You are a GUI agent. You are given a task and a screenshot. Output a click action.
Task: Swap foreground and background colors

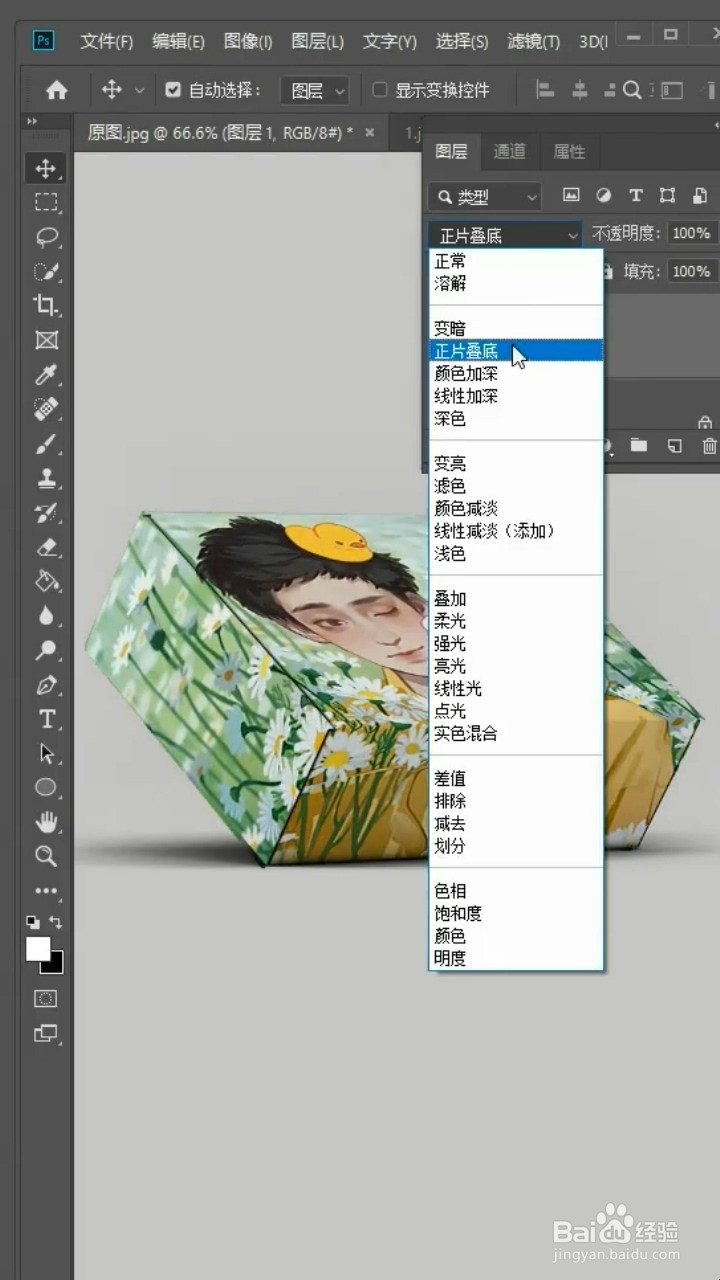pos(56,921)
